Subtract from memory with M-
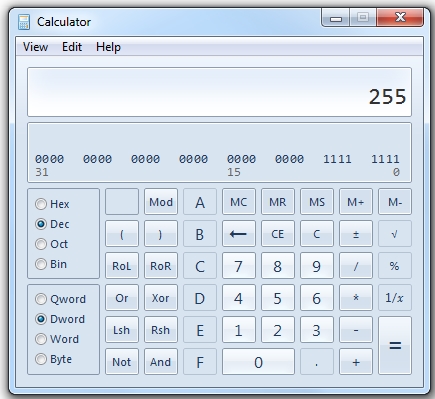The width and height of the screenshot is (435, 399). (395, 202)
